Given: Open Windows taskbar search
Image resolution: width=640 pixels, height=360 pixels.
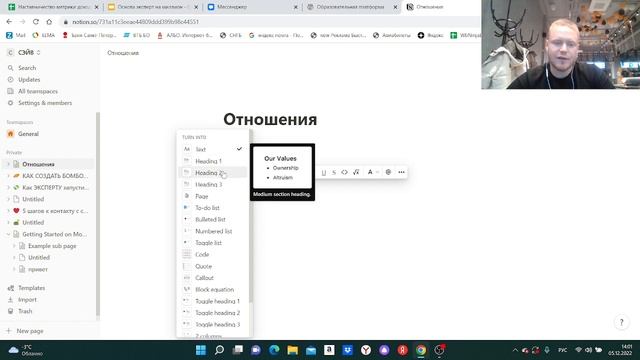Looking at the screenshot, I should click(x=219, y=350).
